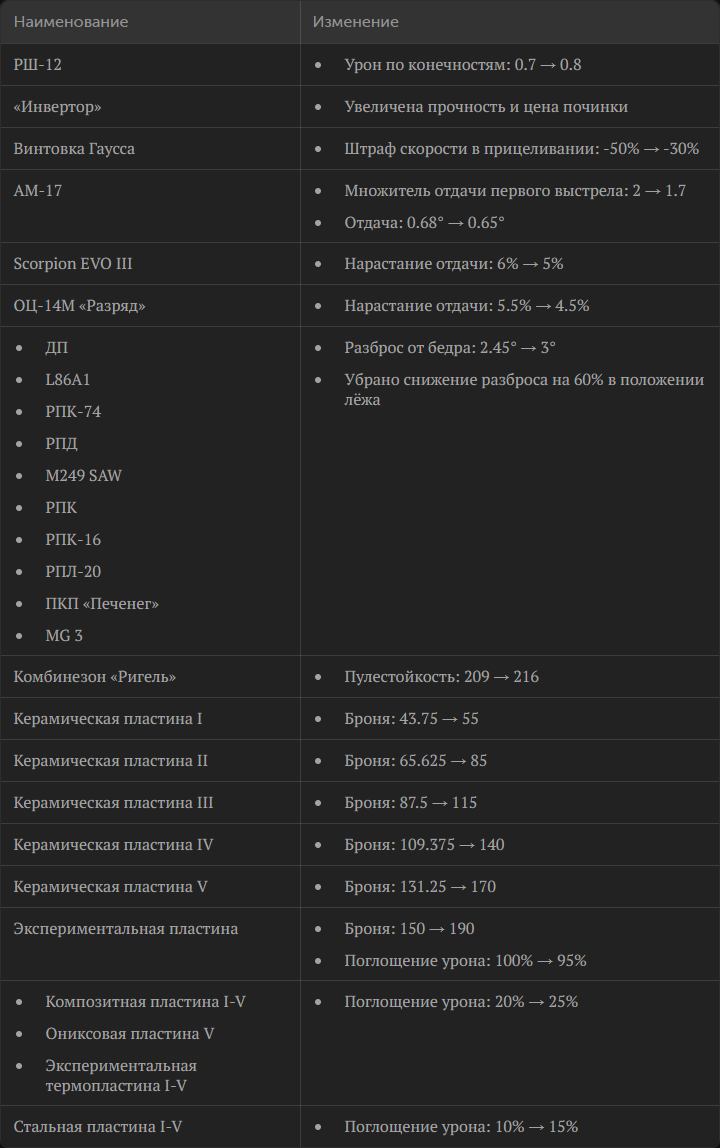Click ОЦ-14М «Разряд» name

click(79, 305)
